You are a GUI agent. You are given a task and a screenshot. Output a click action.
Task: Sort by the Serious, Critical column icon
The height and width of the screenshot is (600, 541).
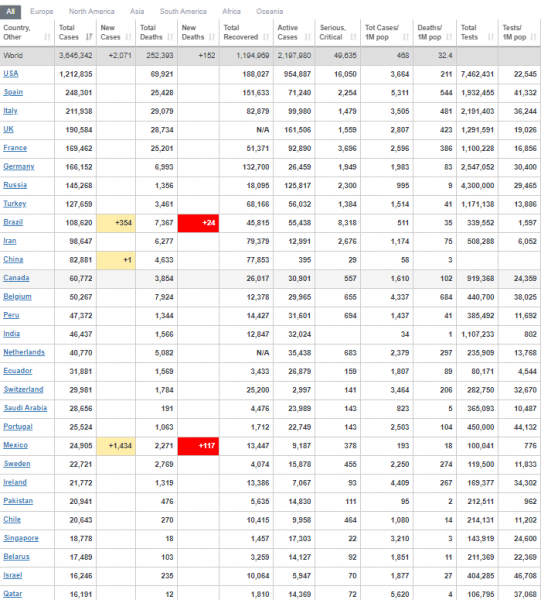click(353, 37)
